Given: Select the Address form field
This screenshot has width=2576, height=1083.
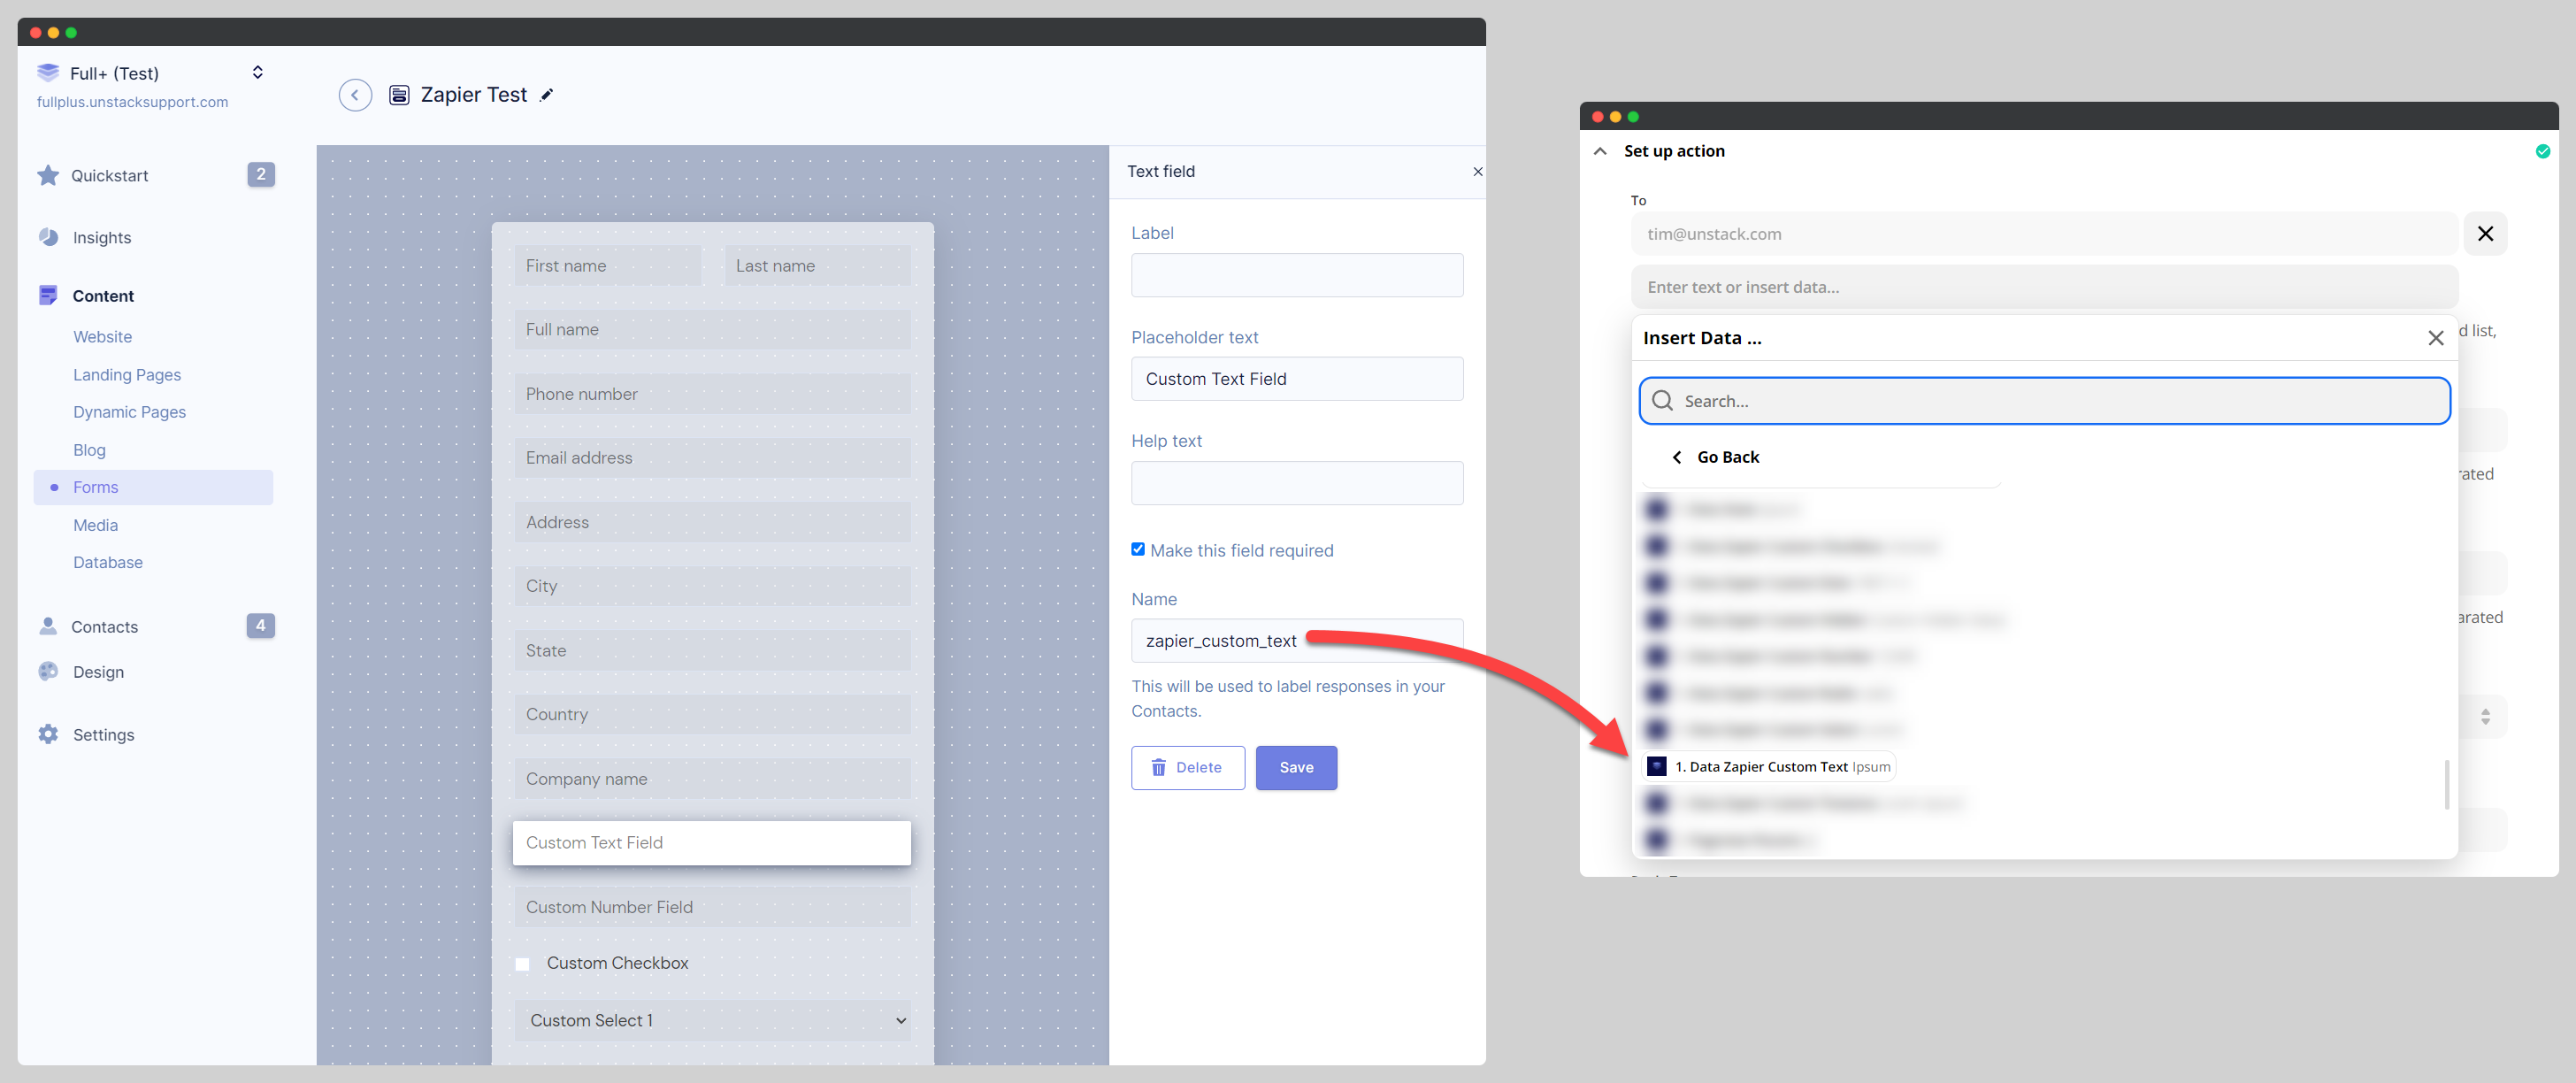Looking at the screenshot, I should (712, 522).
